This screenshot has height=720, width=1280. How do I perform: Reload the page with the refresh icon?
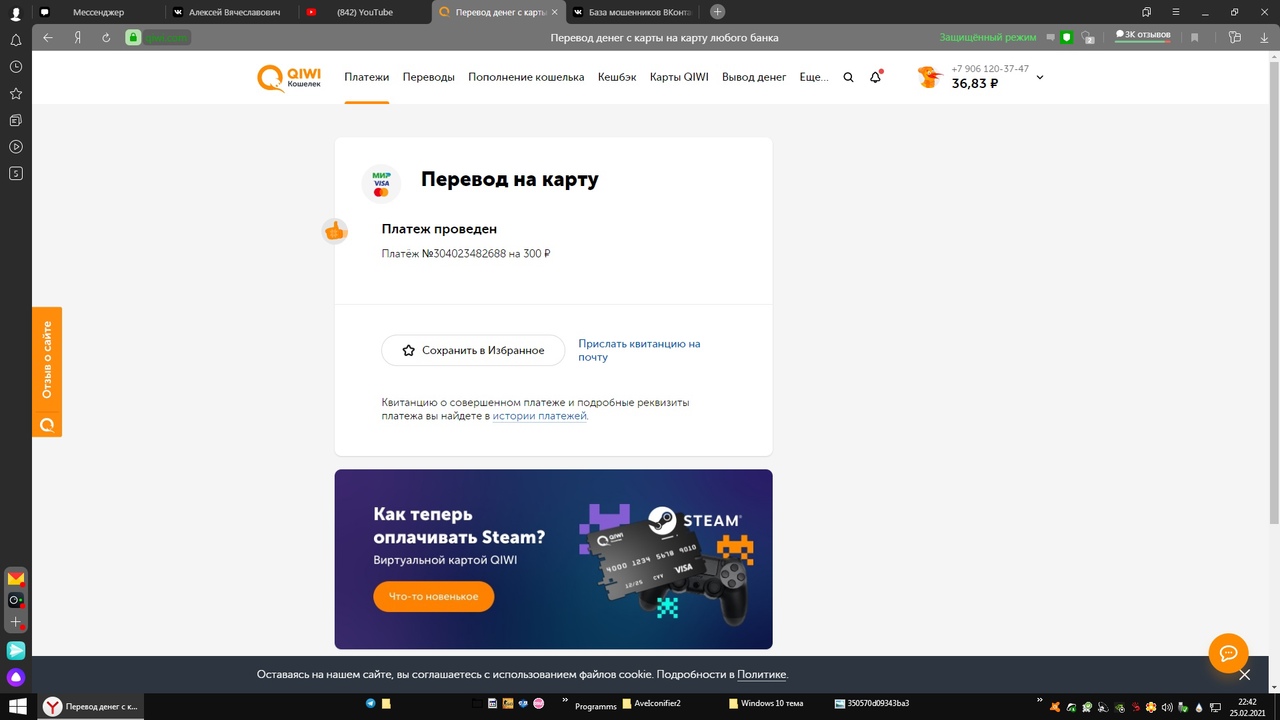coord(106,38)
